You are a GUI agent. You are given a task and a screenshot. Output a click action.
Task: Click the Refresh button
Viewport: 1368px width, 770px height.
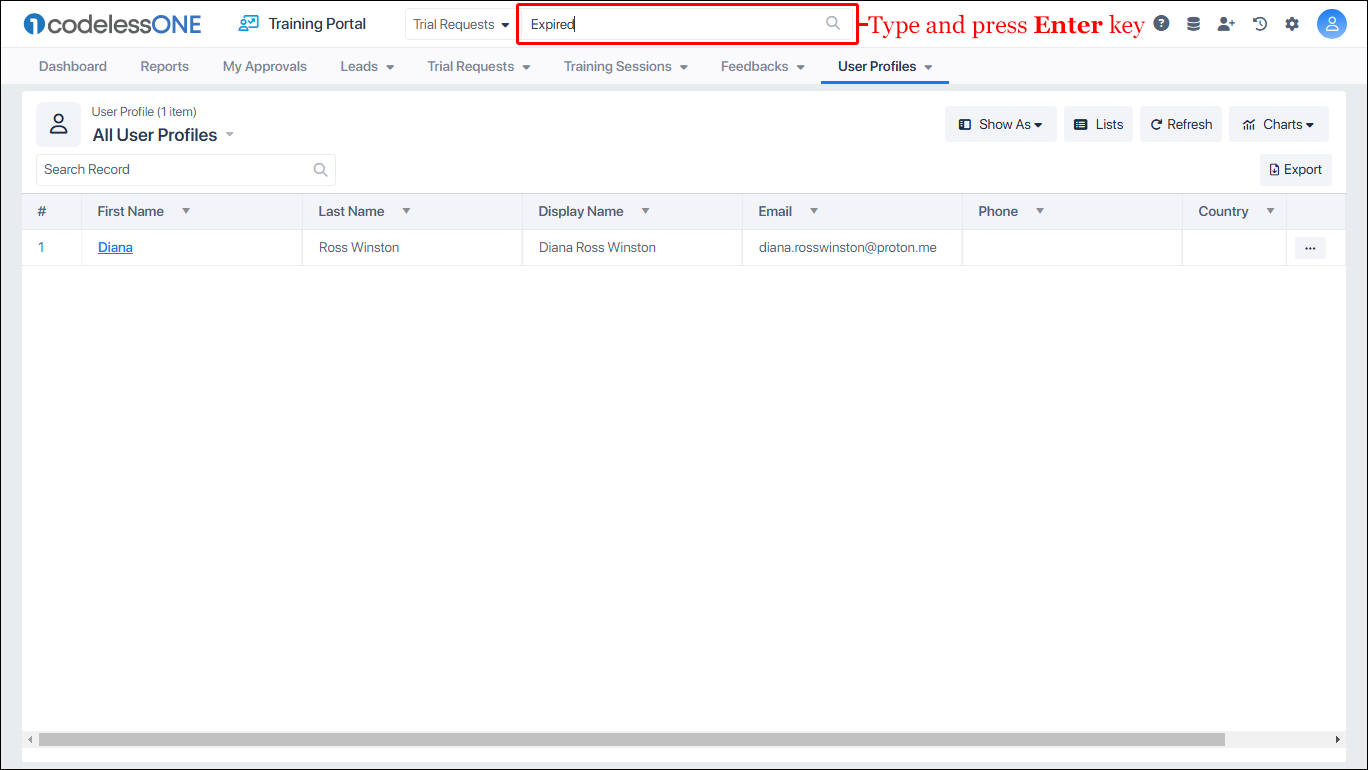[1181, 124]
